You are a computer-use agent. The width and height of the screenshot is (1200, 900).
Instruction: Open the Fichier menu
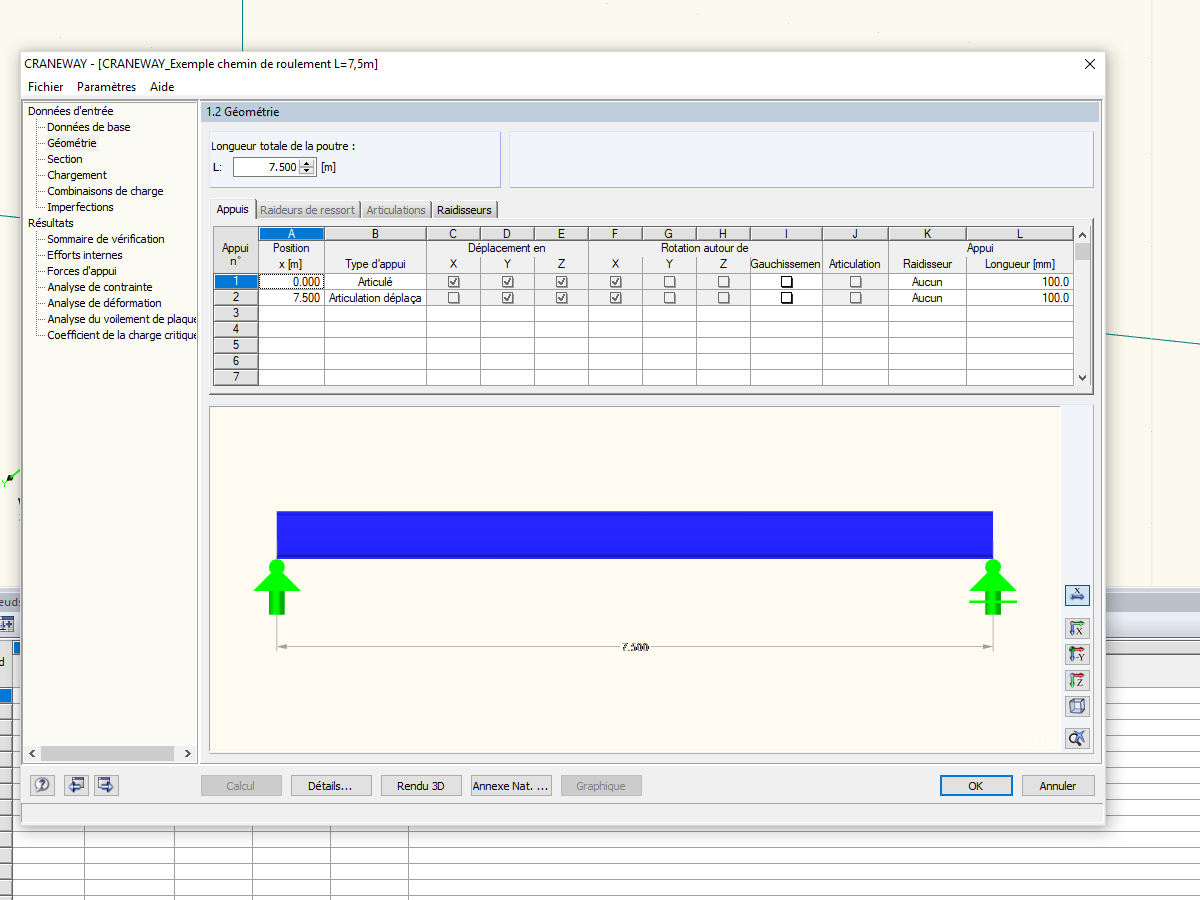(45, 87)
